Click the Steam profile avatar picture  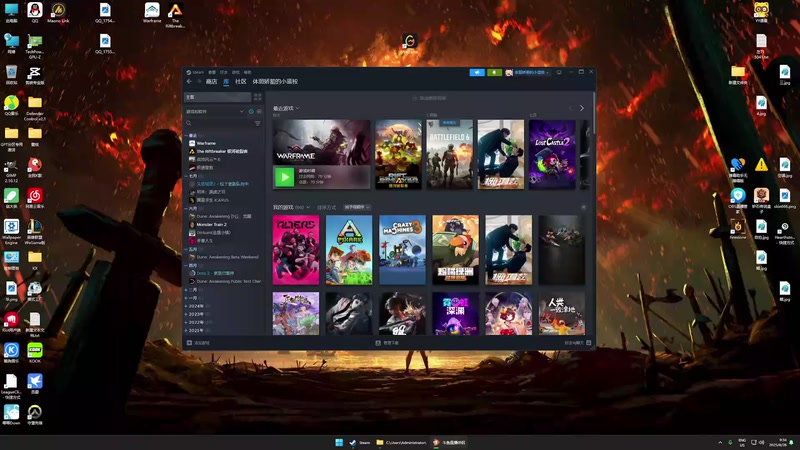[x=509, y=72]
